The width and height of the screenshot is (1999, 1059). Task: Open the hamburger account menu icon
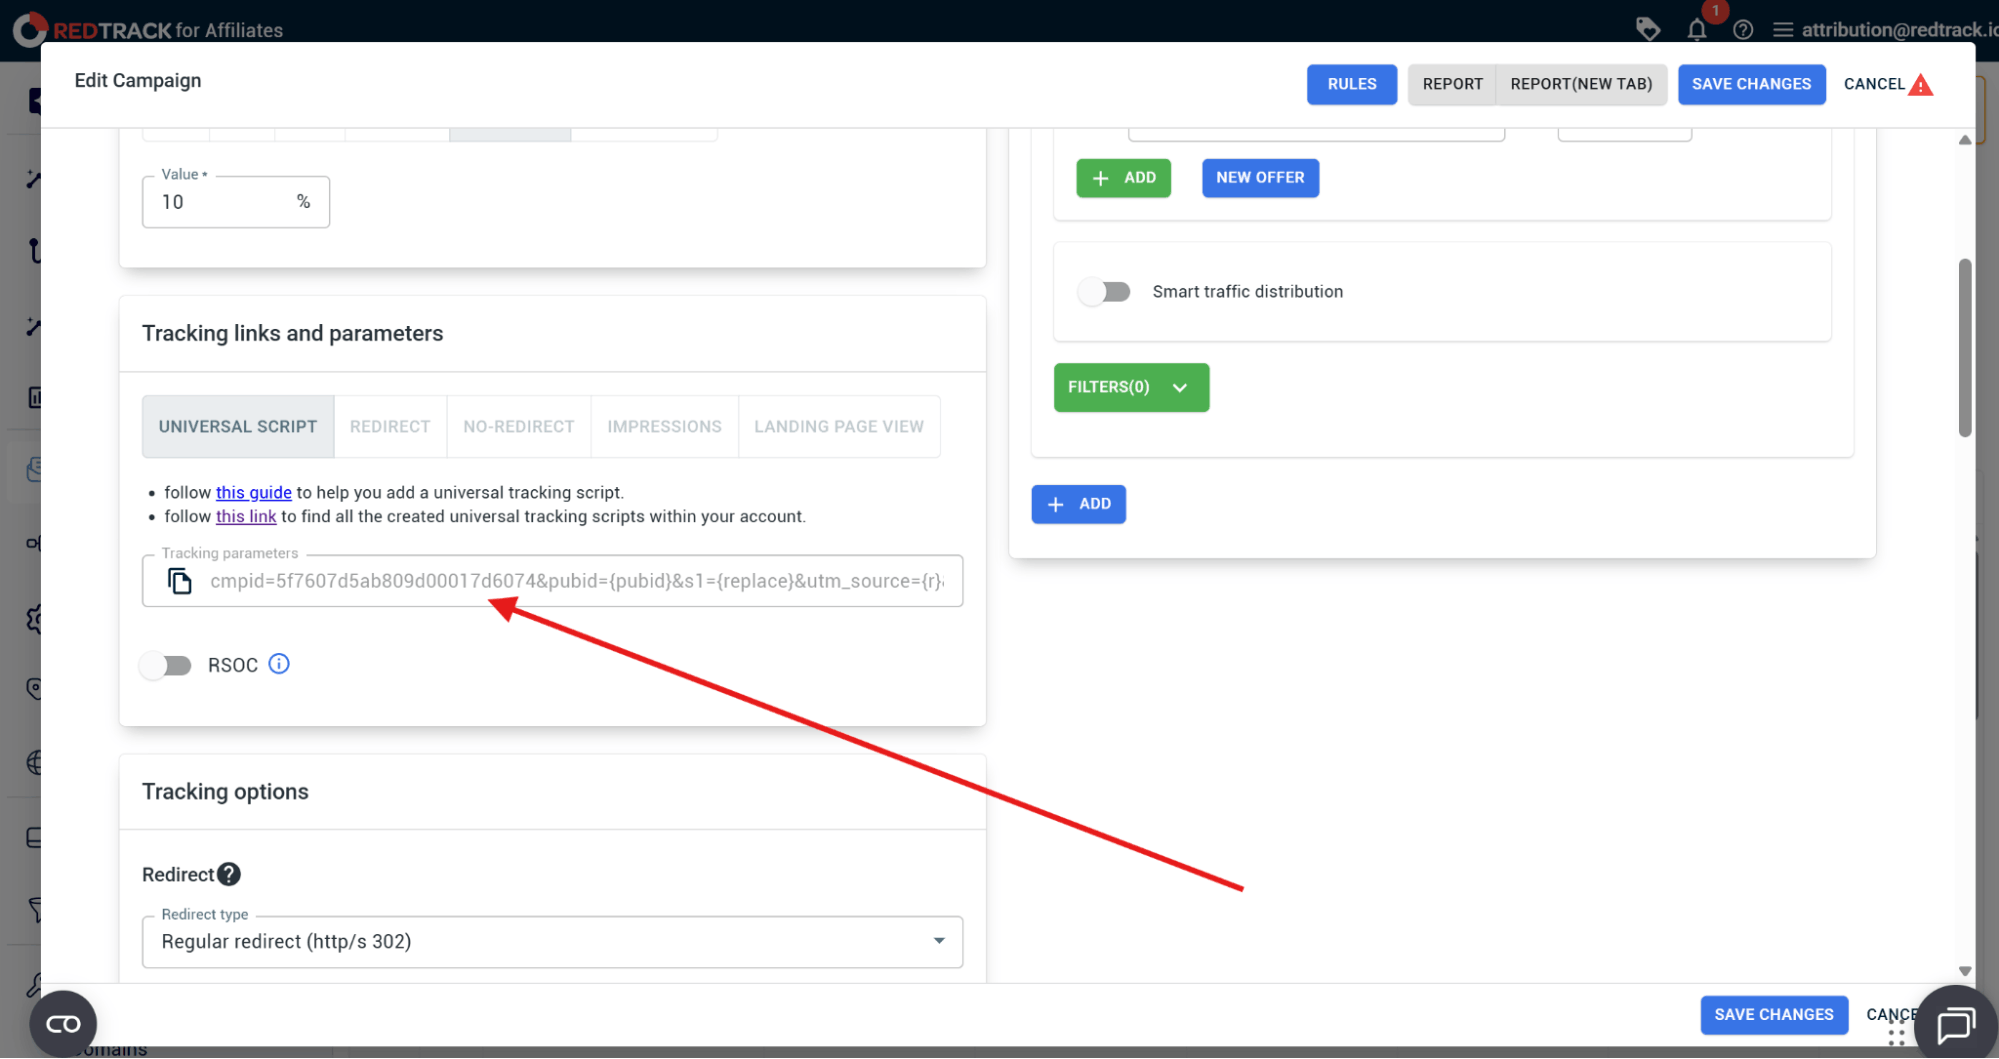click(x=1783, y=30)
